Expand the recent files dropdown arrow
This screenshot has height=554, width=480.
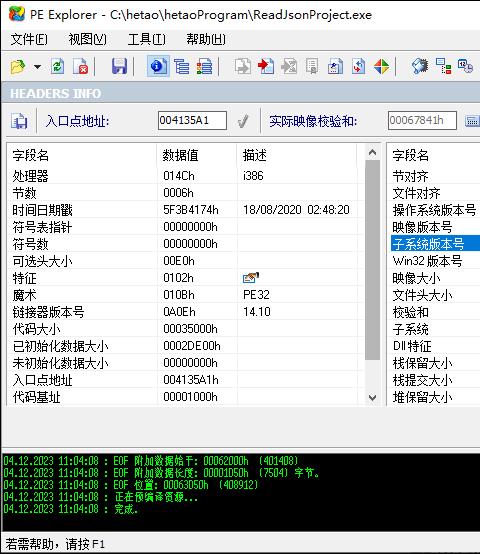(x=37, y=66)
